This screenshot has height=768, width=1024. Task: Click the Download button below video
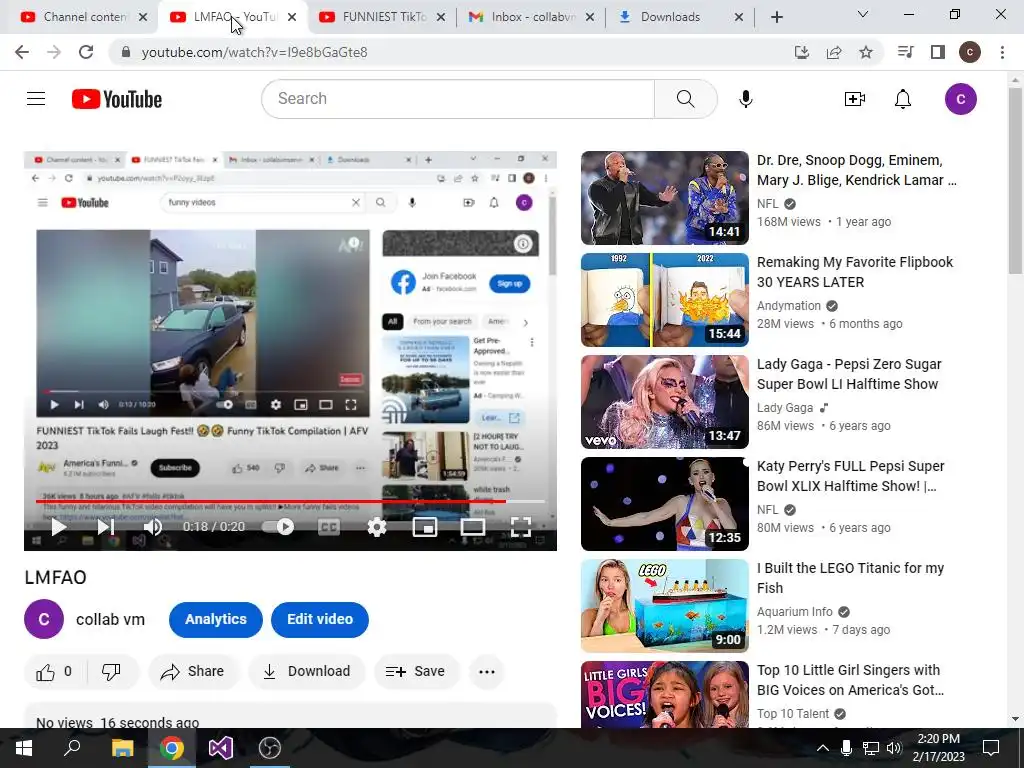[306, 671]
